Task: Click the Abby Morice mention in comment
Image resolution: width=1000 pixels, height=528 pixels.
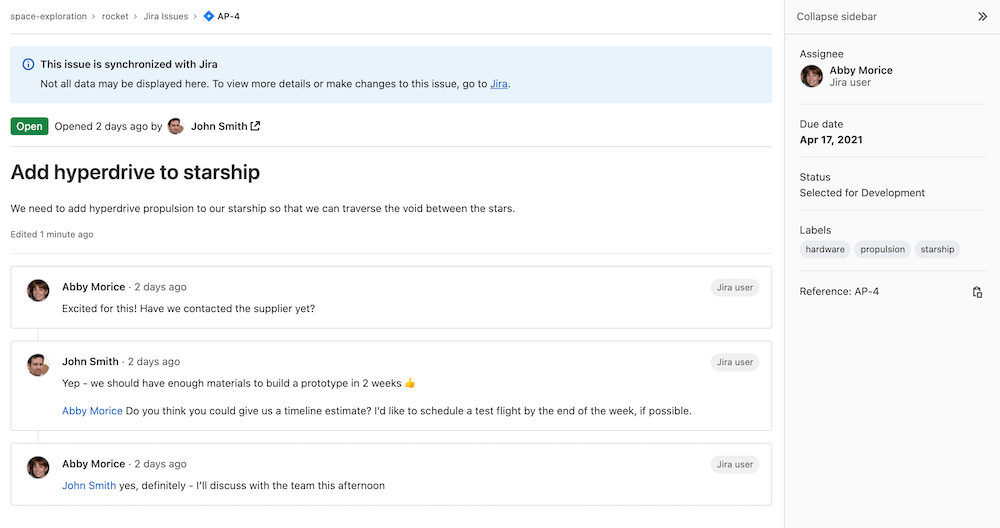Action: coord(92,411)
